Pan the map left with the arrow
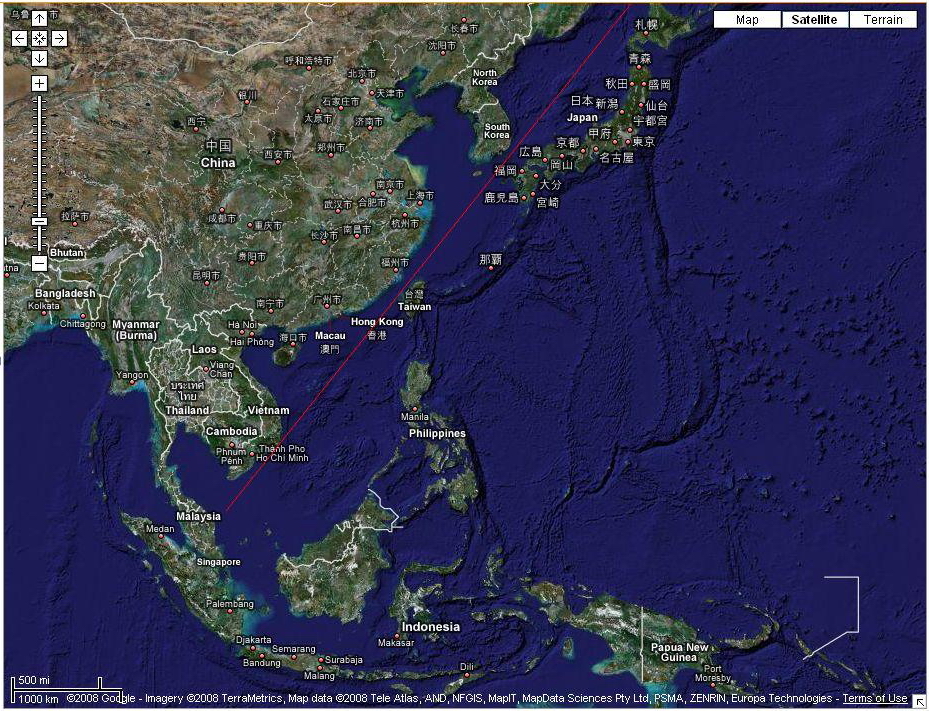 (19, 39)
